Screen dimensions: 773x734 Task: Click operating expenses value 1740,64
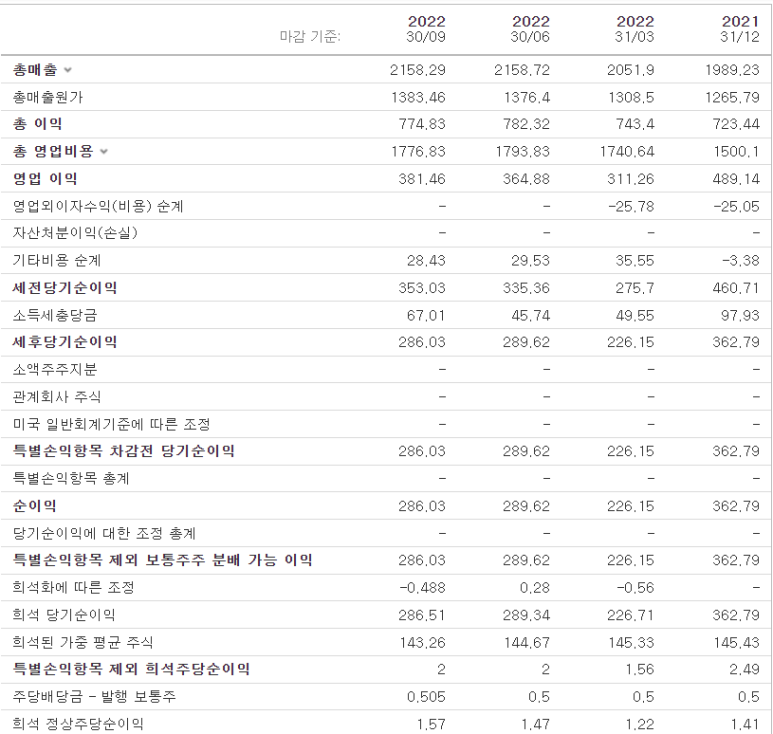627,151
